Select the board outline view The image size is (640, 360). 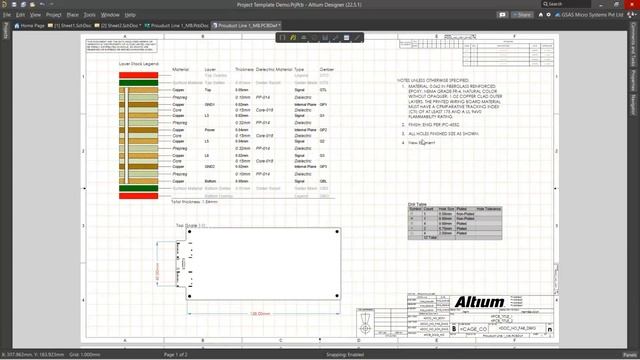(x=263, y=264)
